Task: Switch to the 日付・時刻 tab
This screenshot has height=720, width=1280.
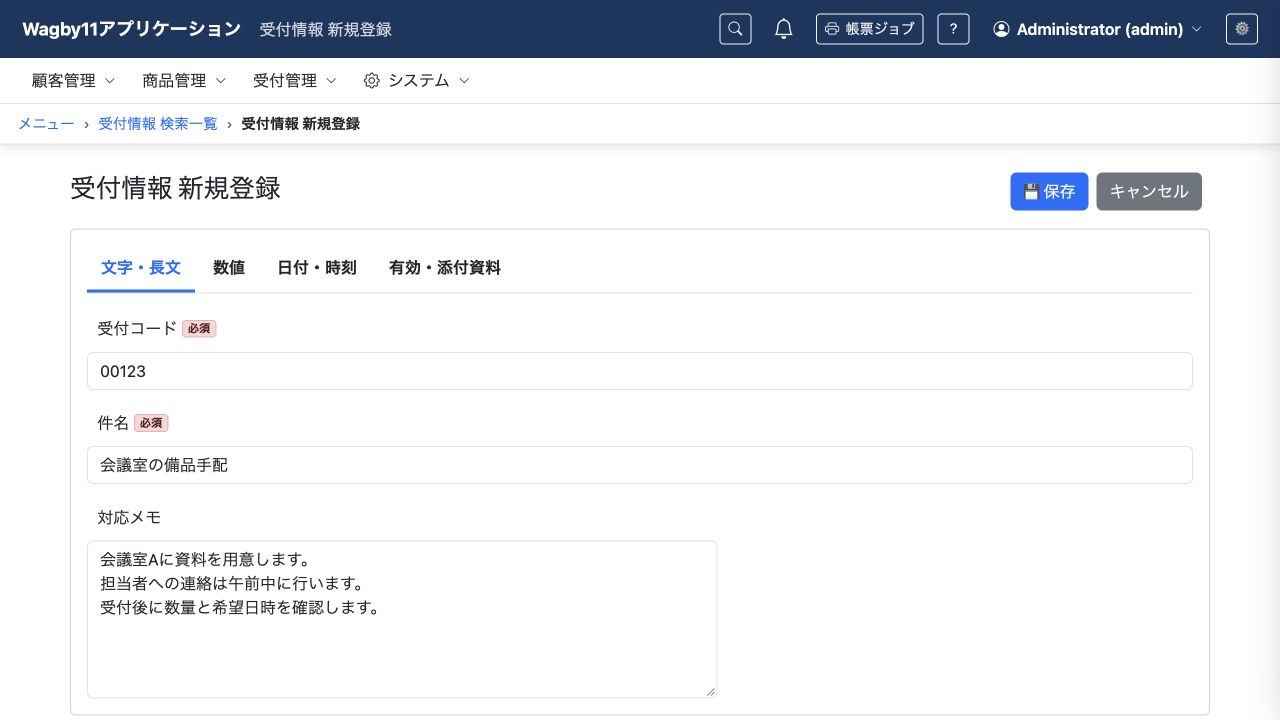Action: click(x=317, y=268)
